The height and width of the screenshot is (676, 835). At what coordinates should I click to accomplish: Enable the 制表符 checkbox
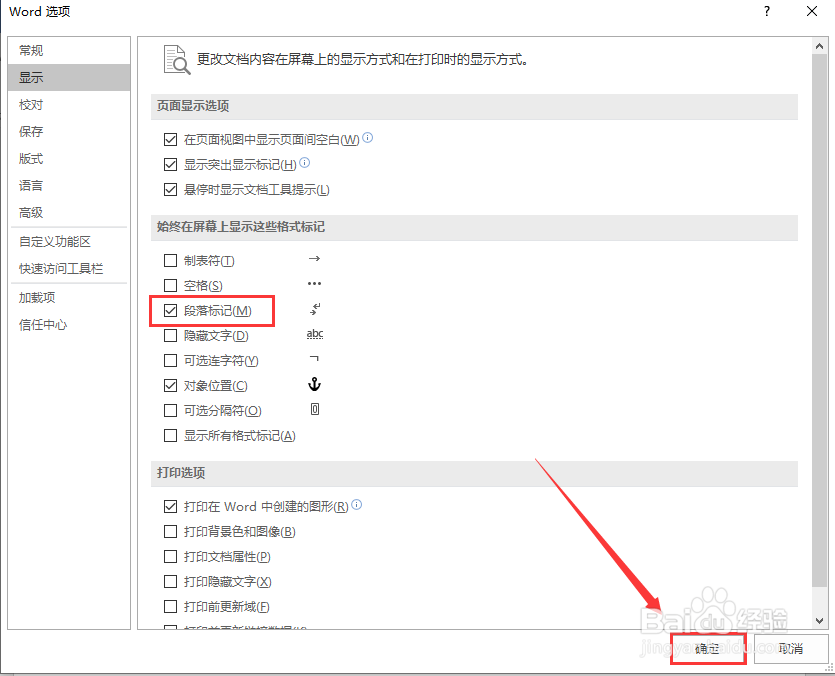coord(171,260)
